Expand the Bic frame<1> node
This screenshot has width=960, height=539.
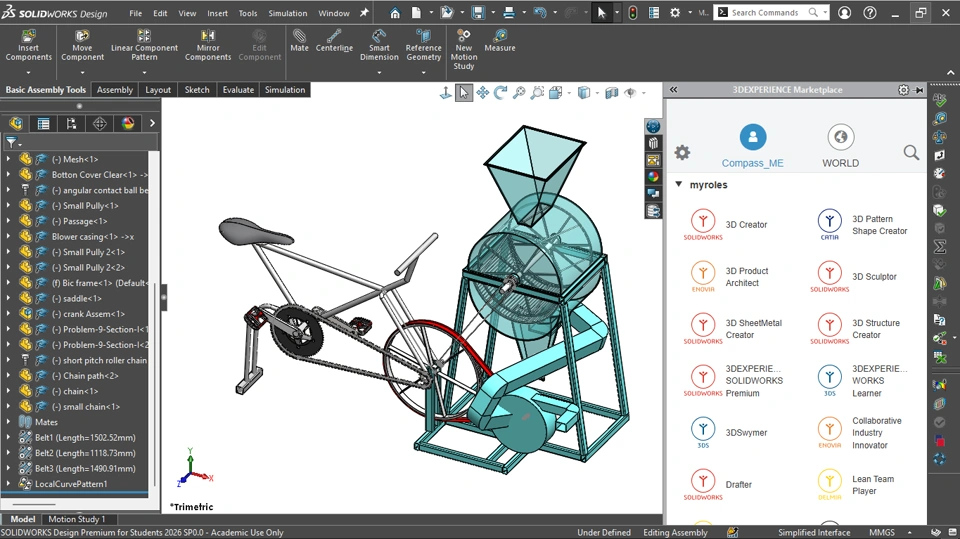pyautogui.click(x=8, y=283)
